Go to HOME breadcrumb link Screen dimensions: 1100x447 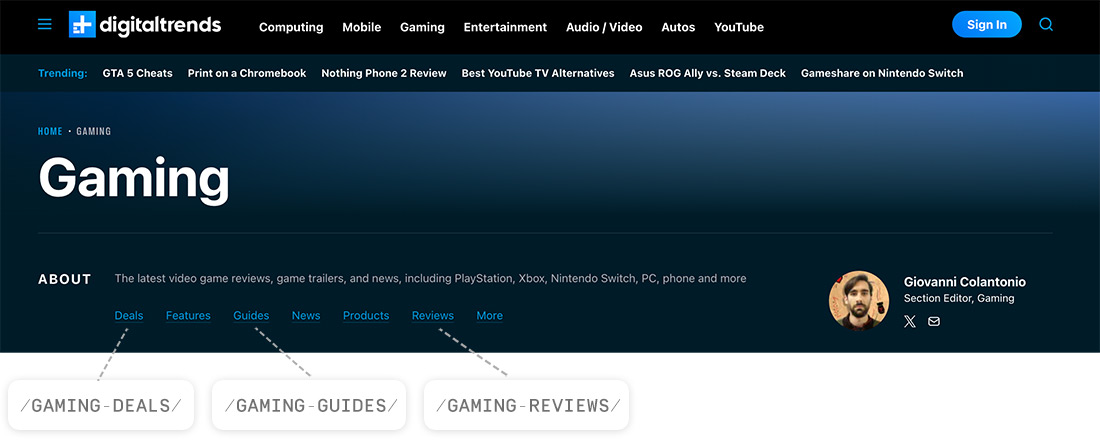point(50,131)
